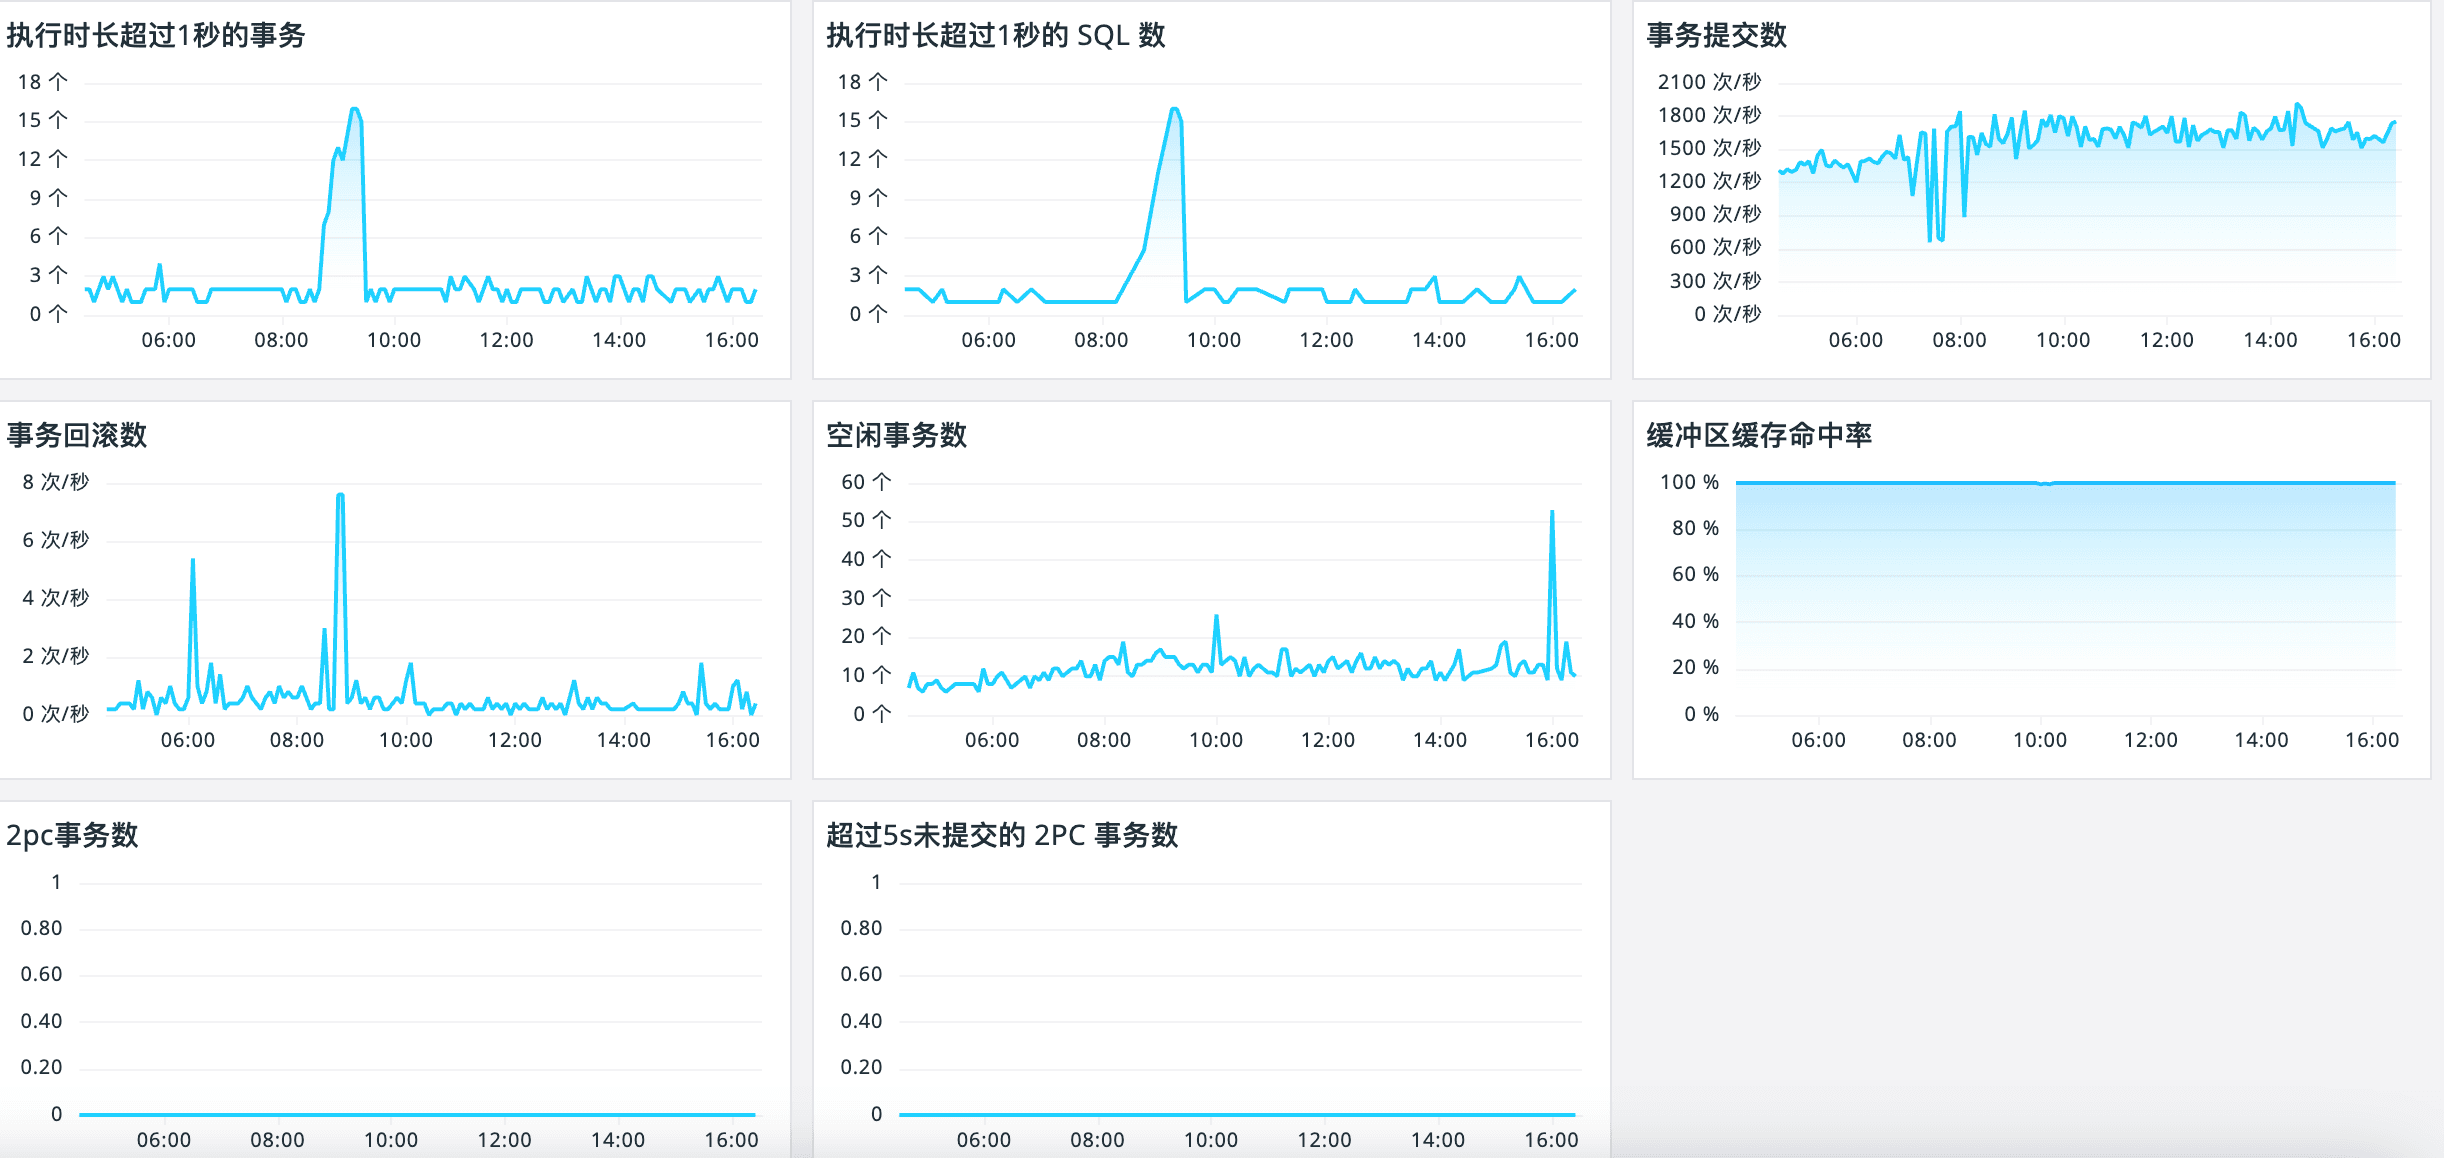Click the deepest dip in 事务提交数 chart
The image size is (2444, 1158).
click(1930, 238)
